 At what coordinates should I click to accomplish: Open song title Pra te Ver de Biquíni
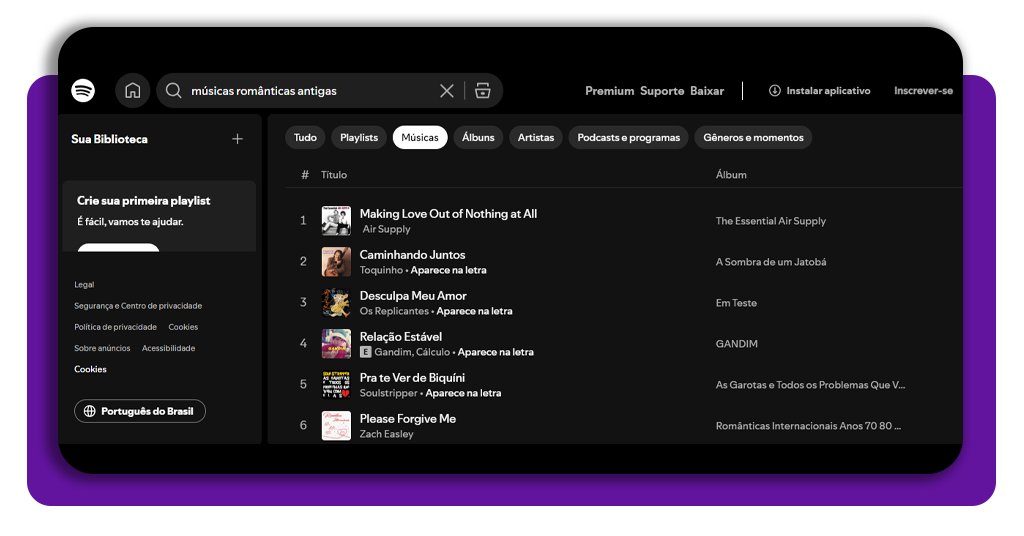tap(412, 378)
